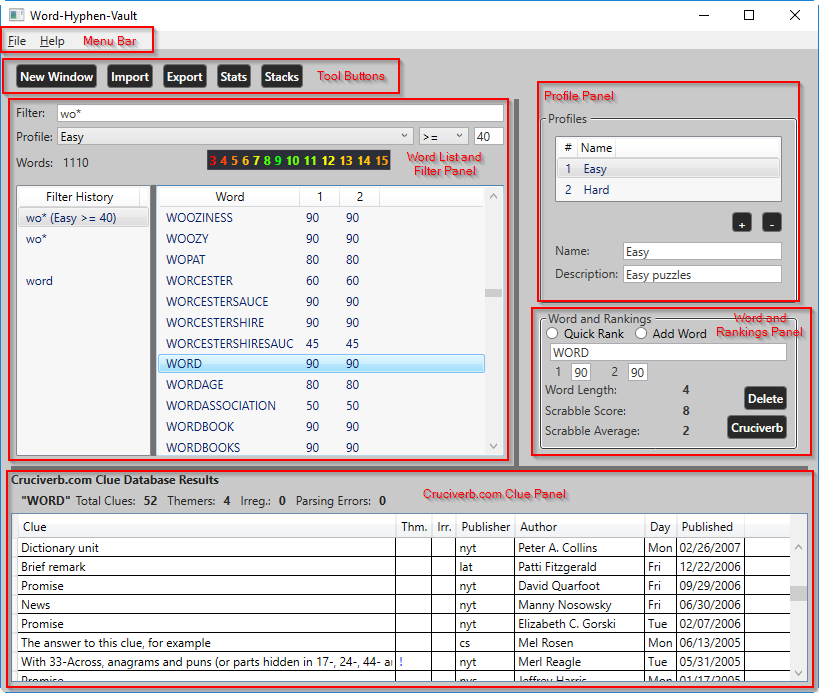Click the score threshold field showing 40
Viewport: 819px width, 693px height.
click(488, 136)
